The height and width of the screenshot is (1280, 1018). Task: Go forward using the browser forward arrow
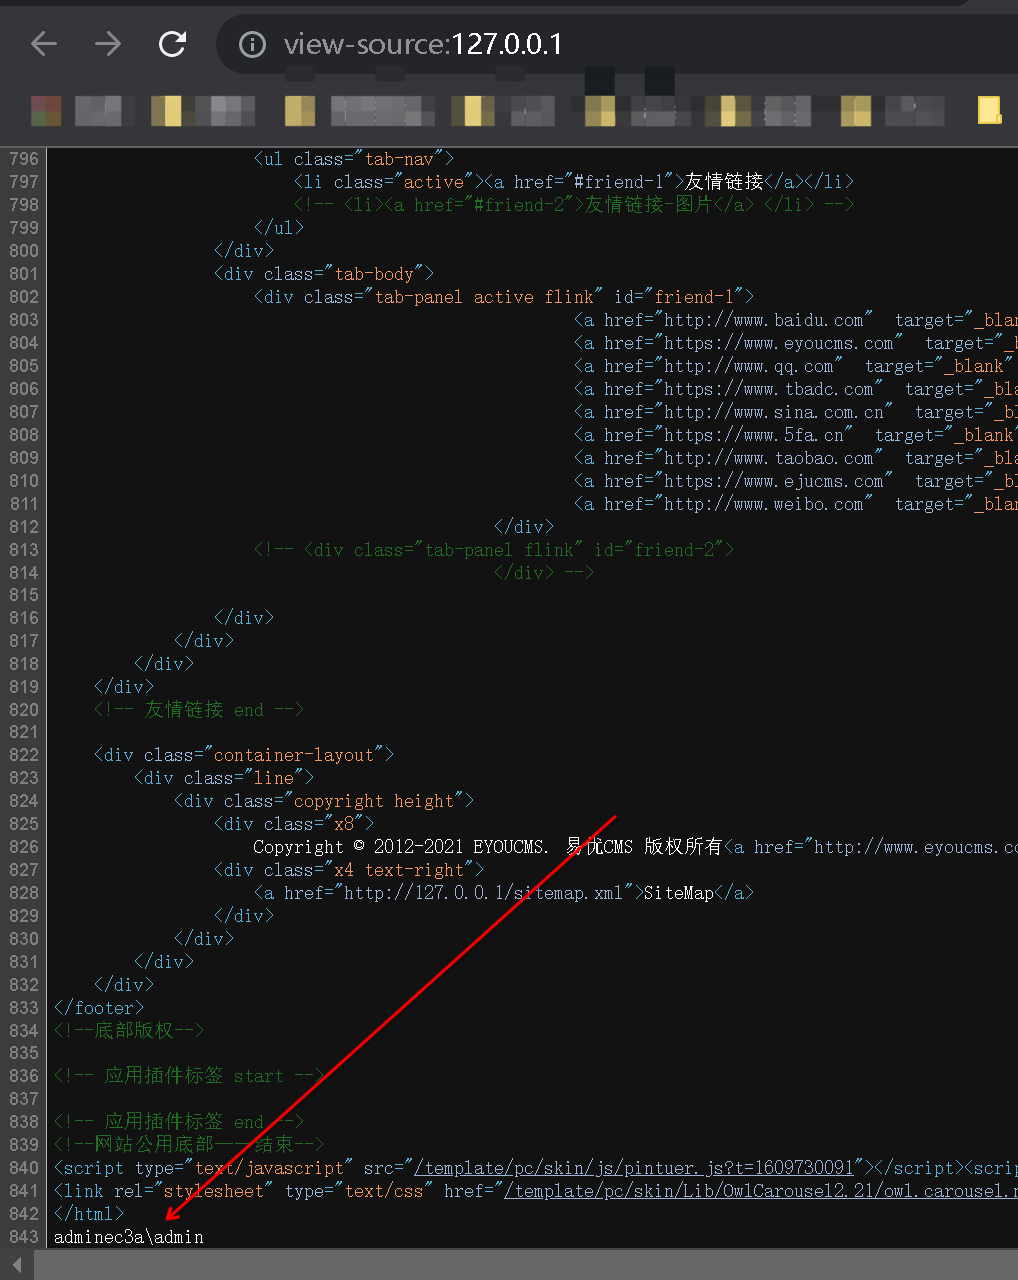click(x=108, y=44)
